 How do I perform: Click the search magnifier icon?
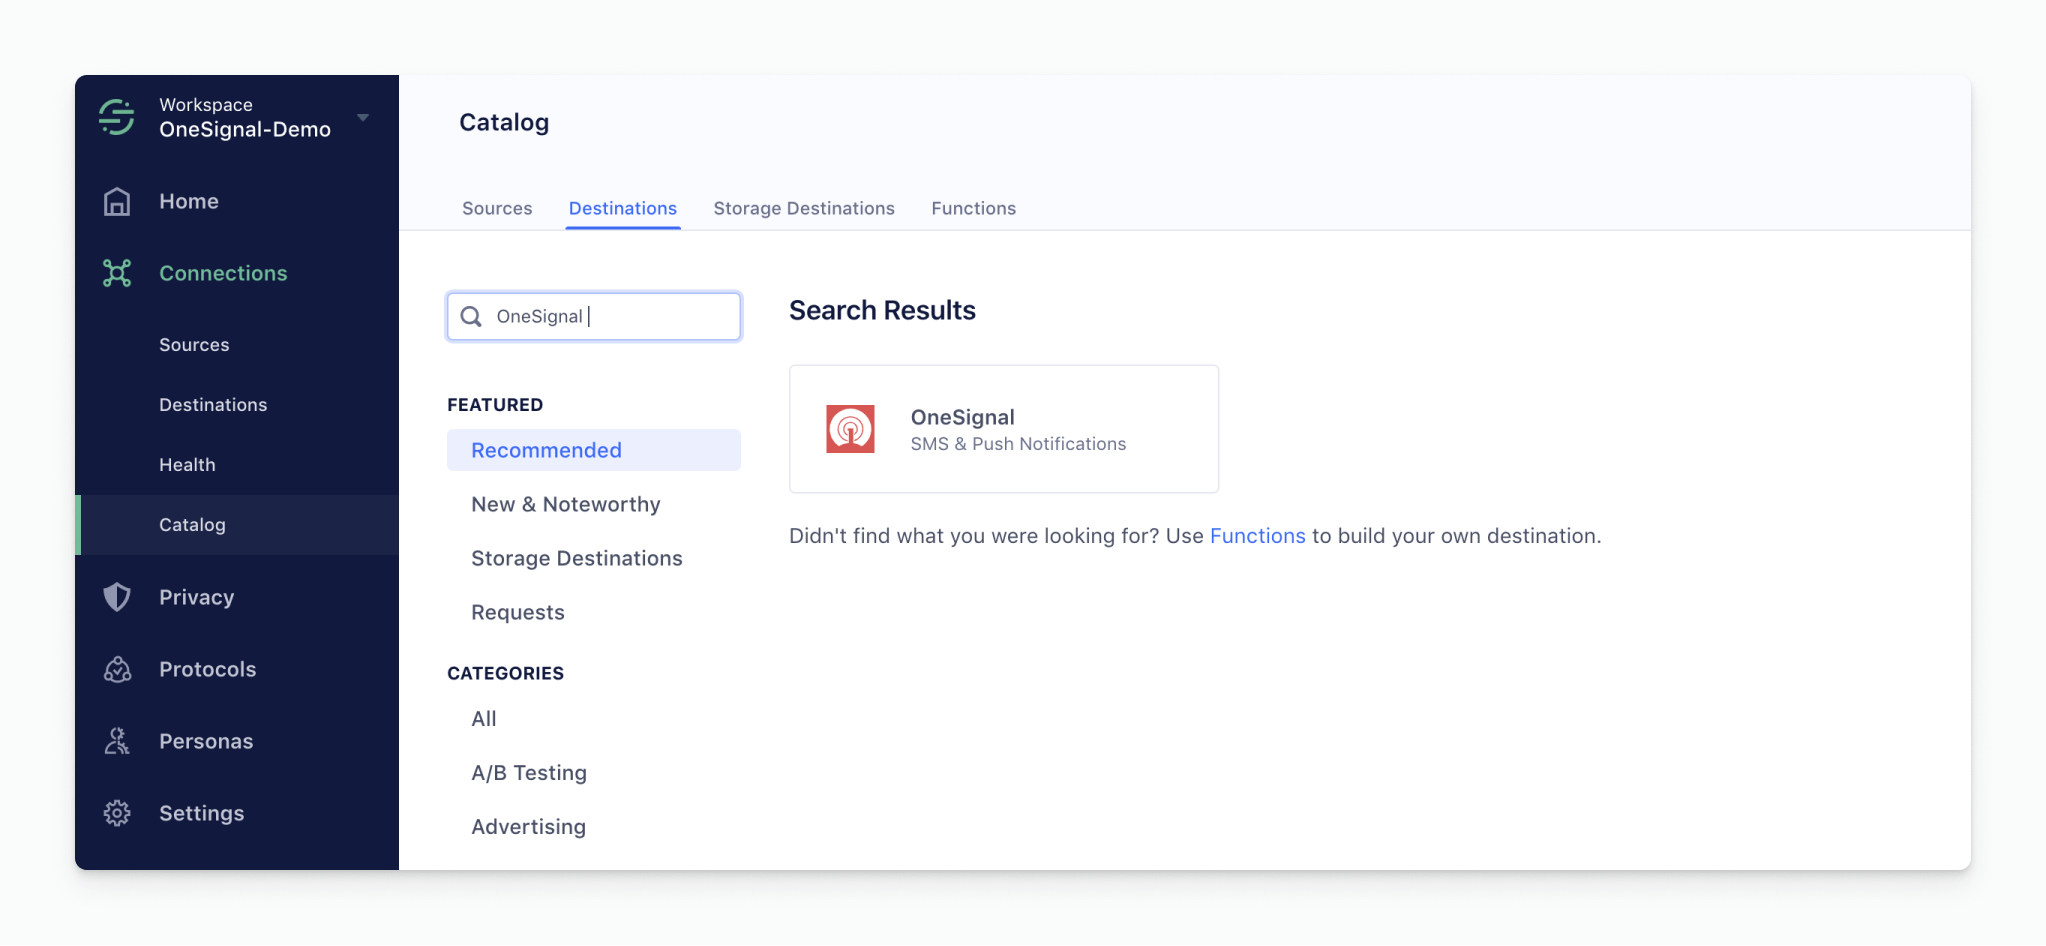pos(471,316)
